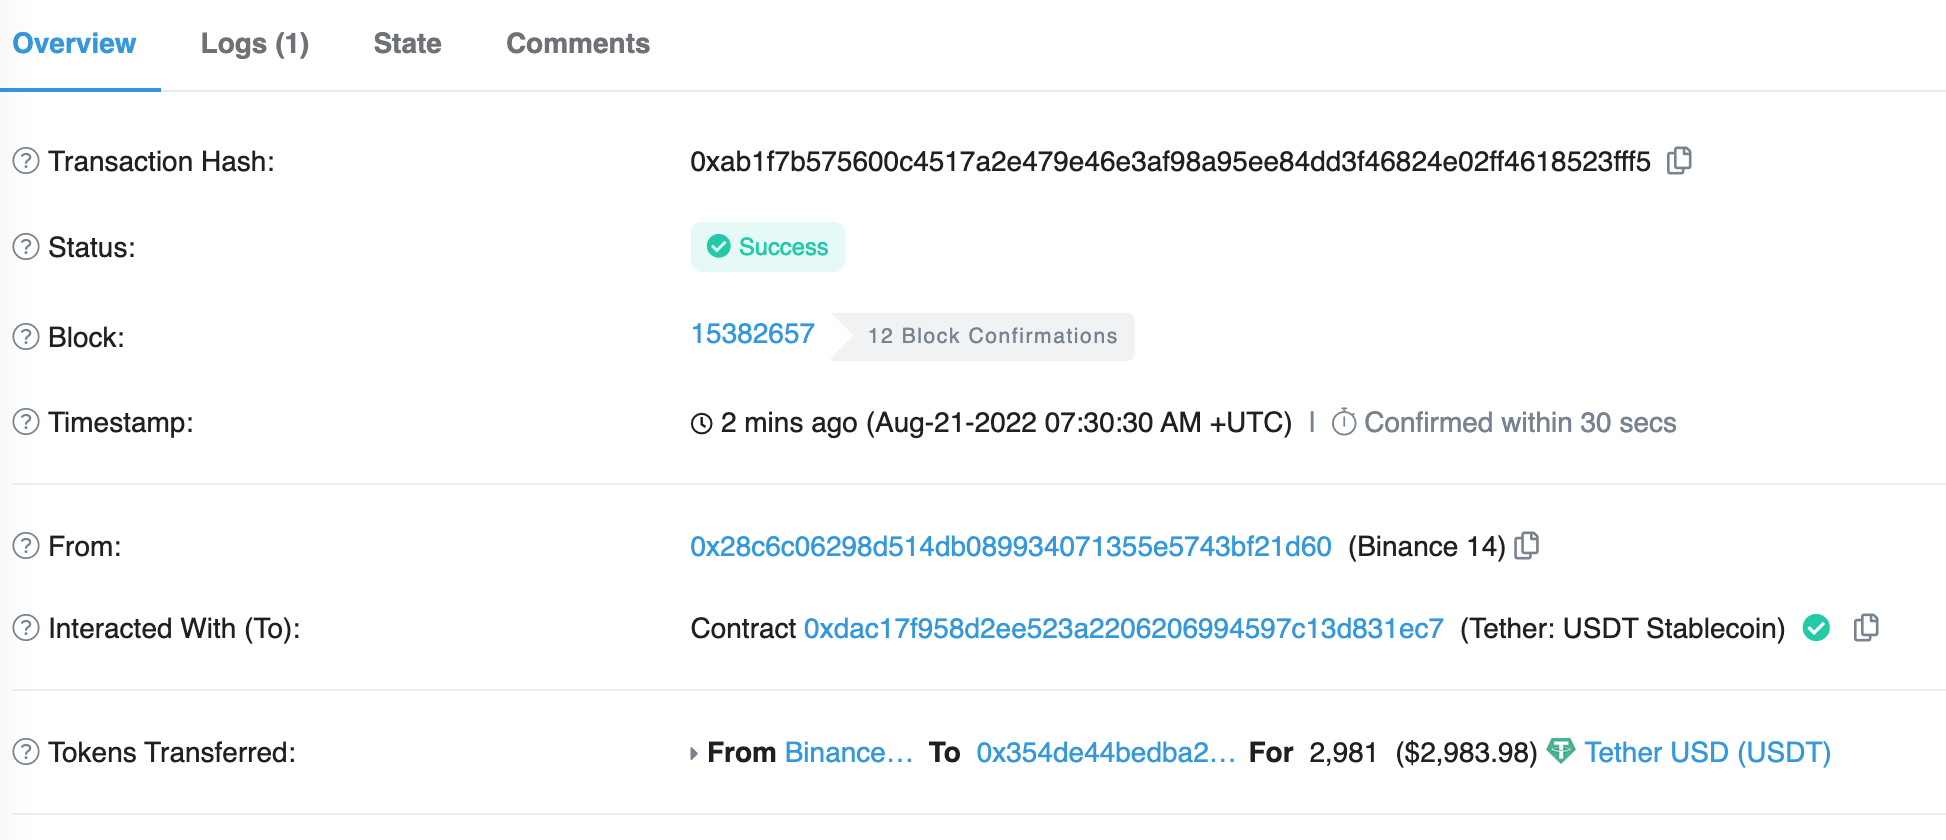Click the Timestamp help question icon
The width and height of the screenshot is (1946, 840).
[26, 422]
